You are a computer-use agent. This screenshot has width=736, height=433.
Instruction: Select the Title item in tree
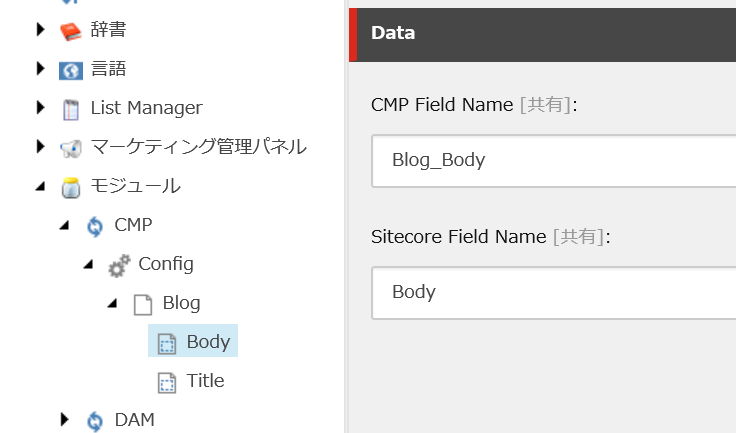pos(205,380)
